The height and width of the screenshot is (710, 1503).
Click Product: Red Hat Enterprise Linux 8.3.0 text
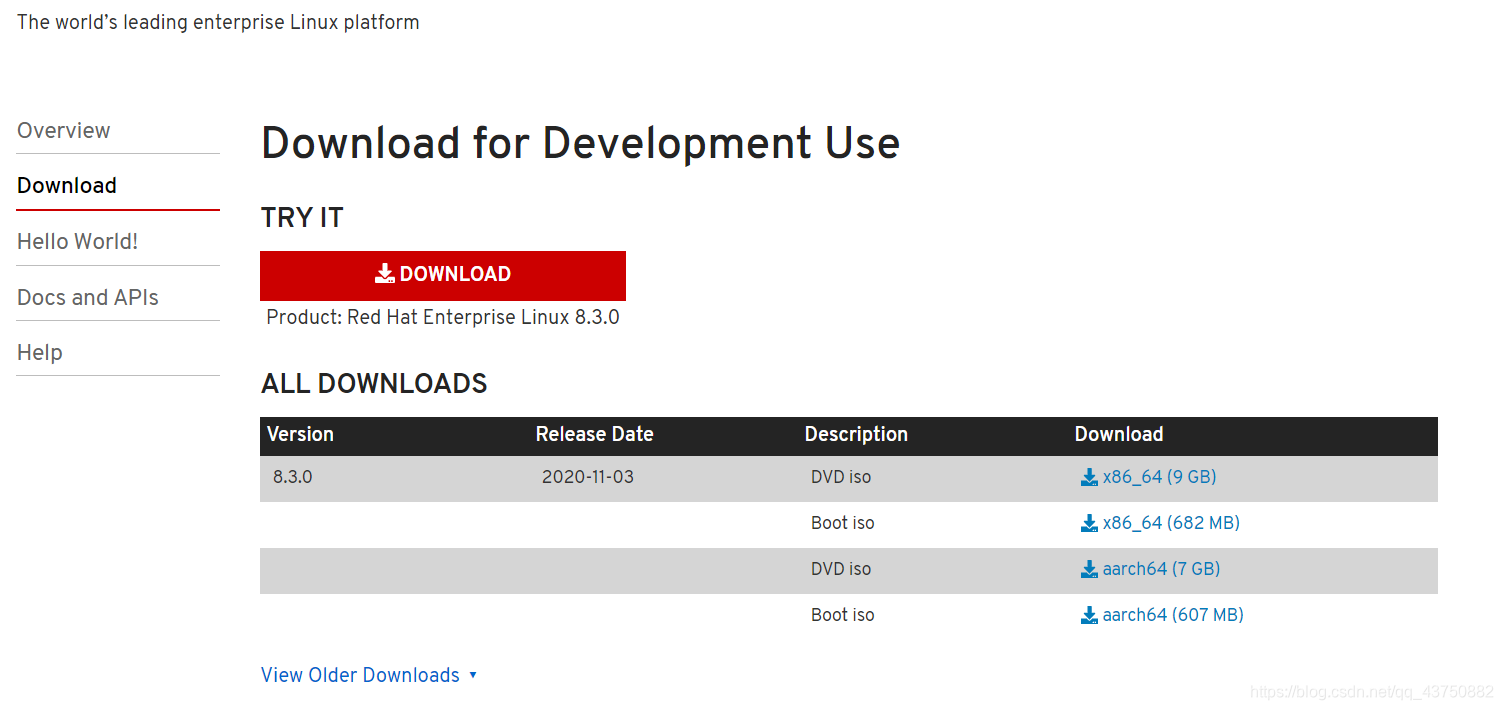(x=443, y=318)
